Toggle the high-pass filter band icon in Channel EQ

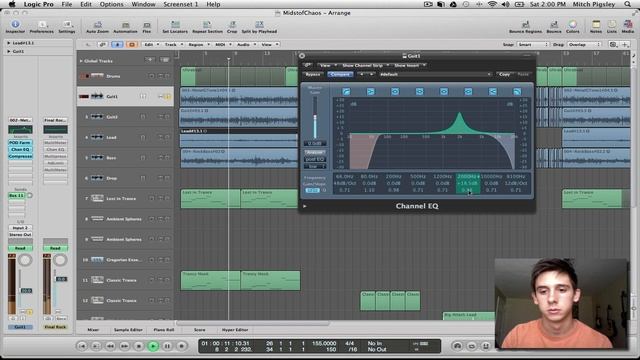click(346, 91)
